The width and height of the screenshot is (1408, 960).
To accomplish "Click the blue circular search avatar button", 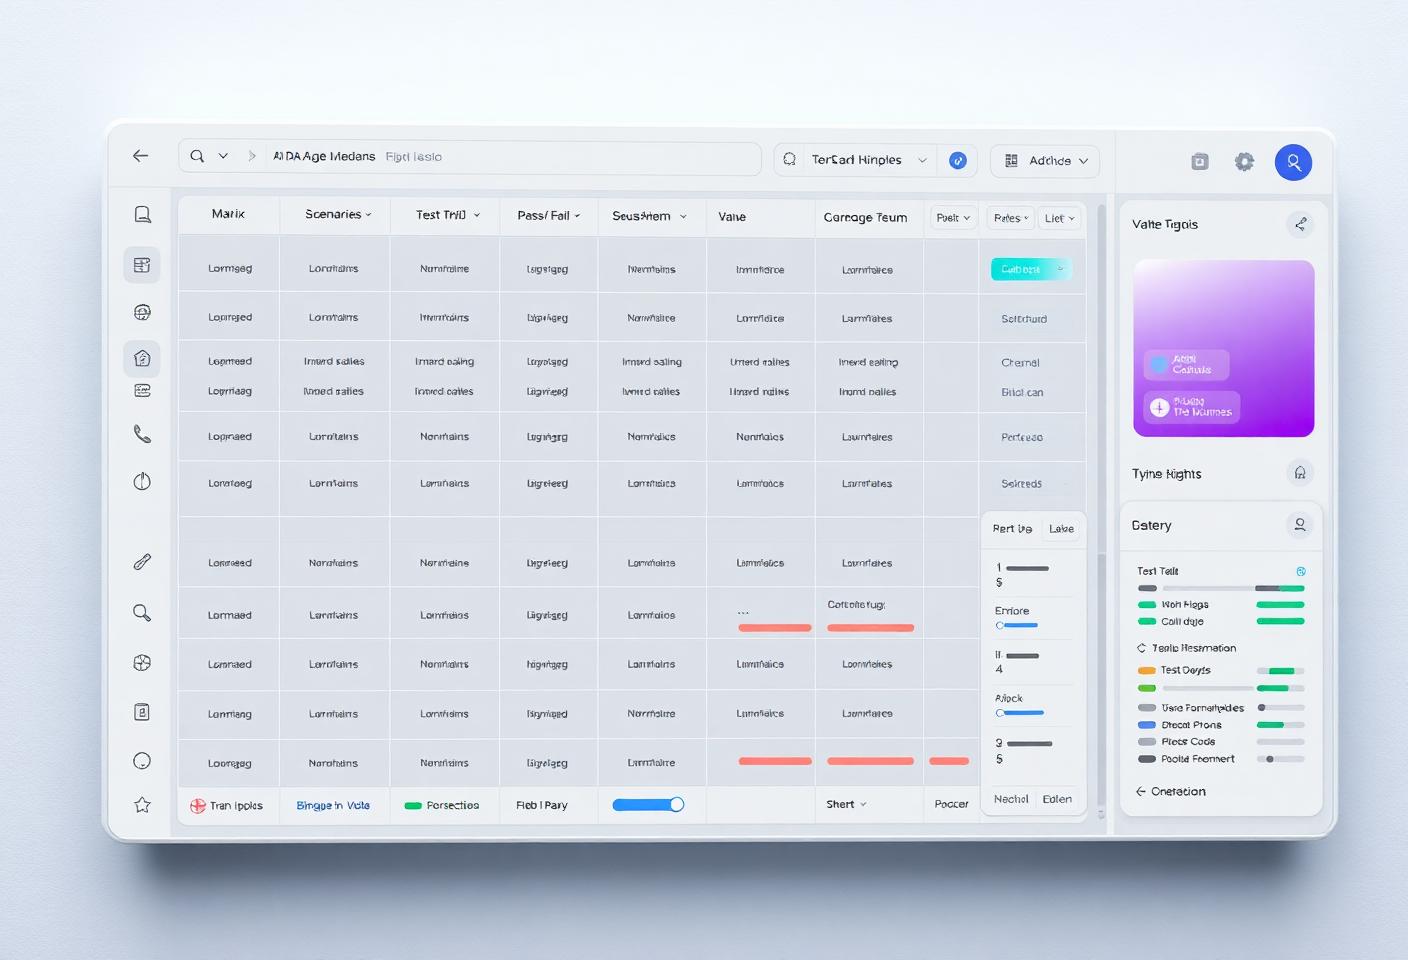I will [1293, 162].
